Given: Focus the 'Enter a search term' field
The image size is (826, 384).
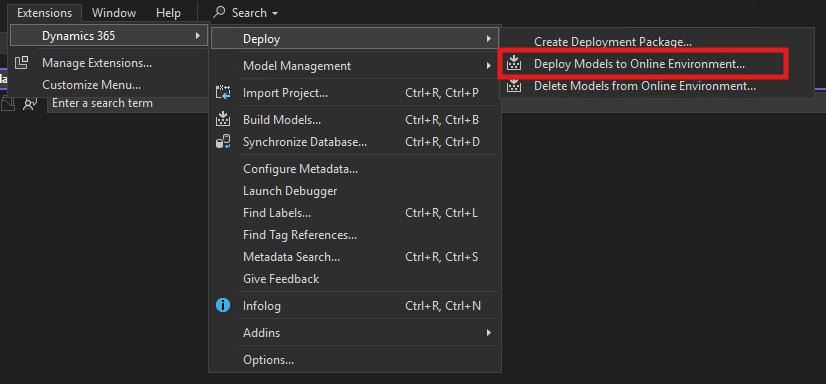Looking at the screenshot, I should pos(126,103).
